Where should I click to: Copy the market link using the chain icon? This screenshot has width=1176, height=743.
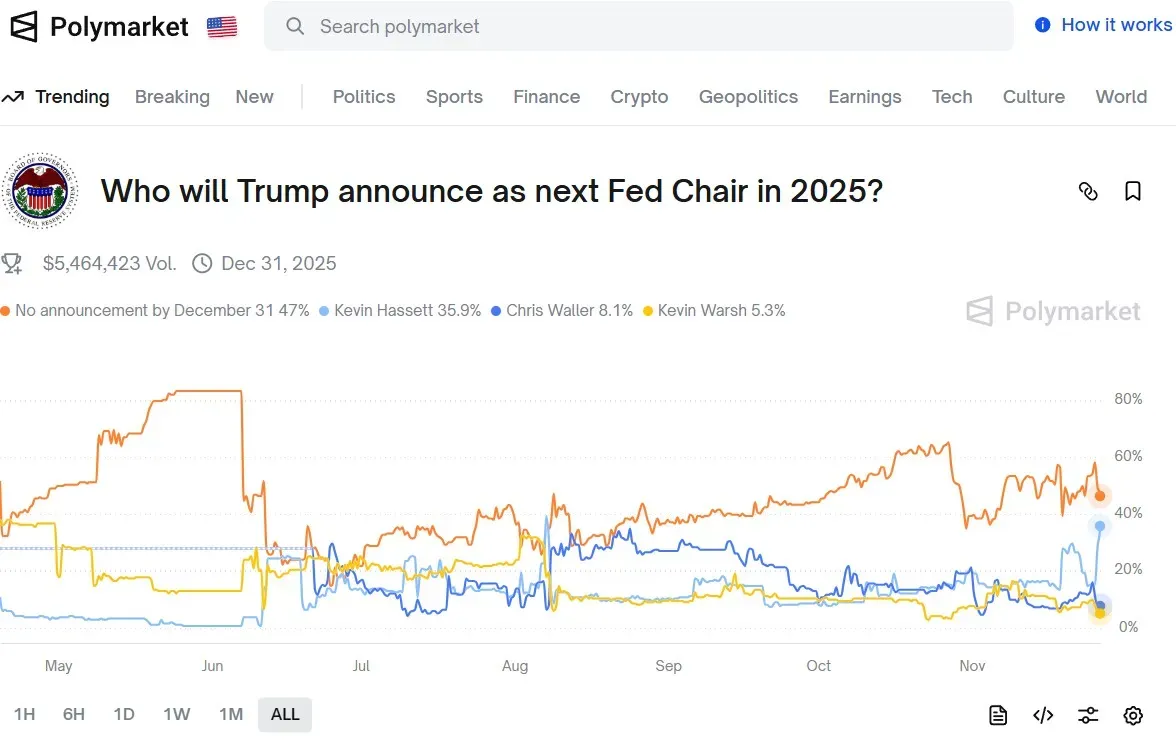tap(1088, 191)
